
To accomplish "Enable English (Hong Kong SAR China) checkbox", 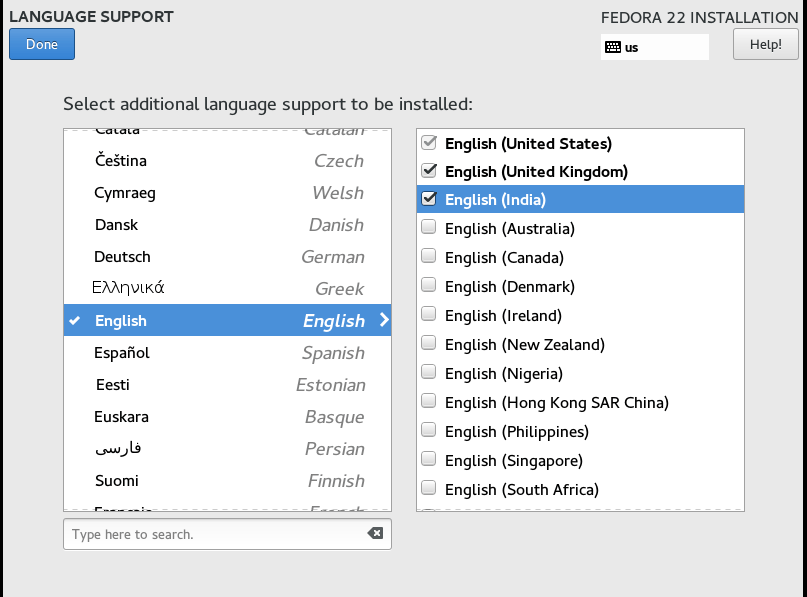I will point(429,401).
